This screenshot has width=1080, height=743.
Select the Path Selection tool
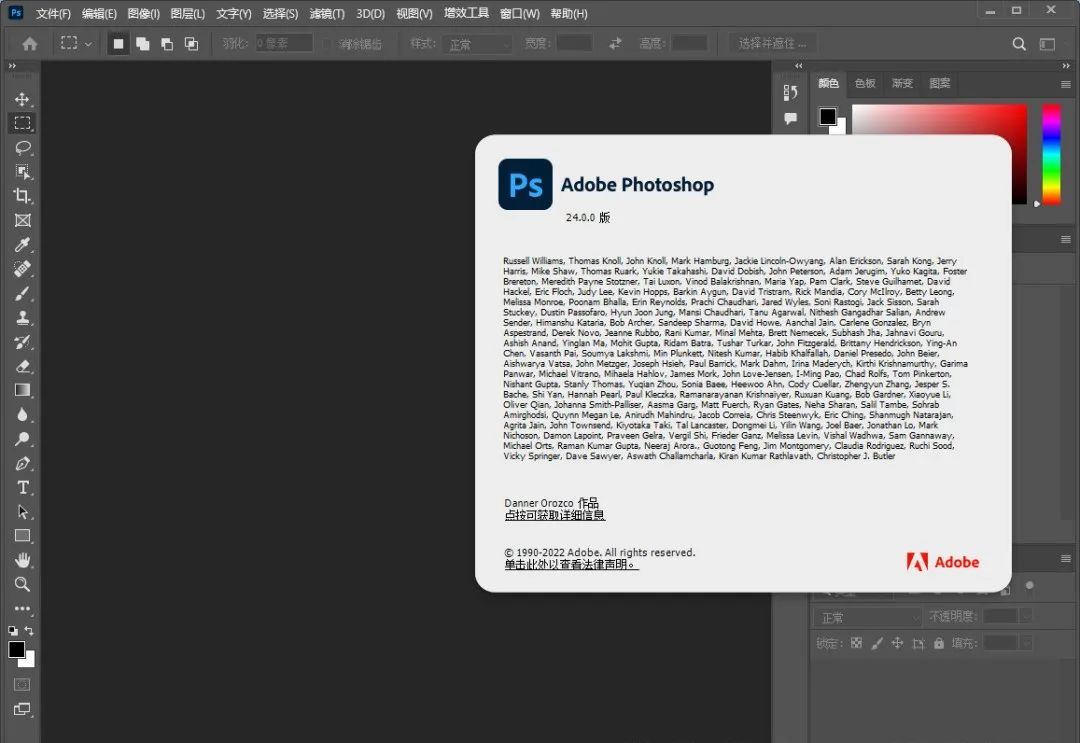click(x=22, y=512)
